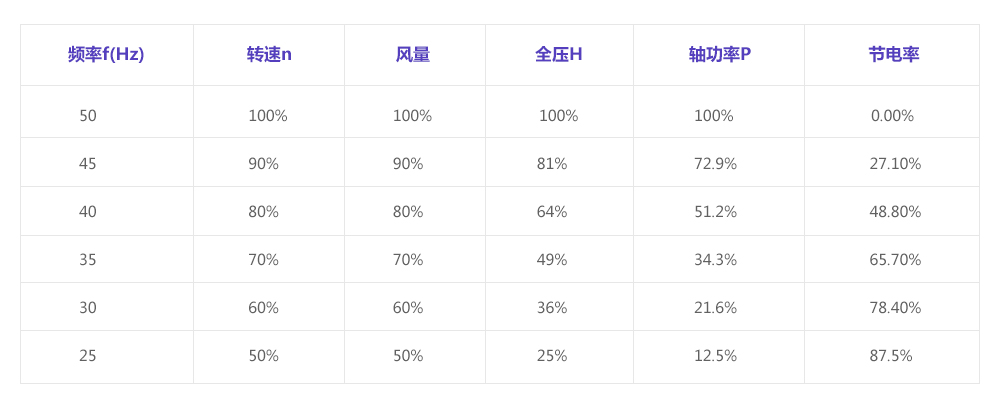Click the 12.5% 轴功率P cell

(715, 356)
